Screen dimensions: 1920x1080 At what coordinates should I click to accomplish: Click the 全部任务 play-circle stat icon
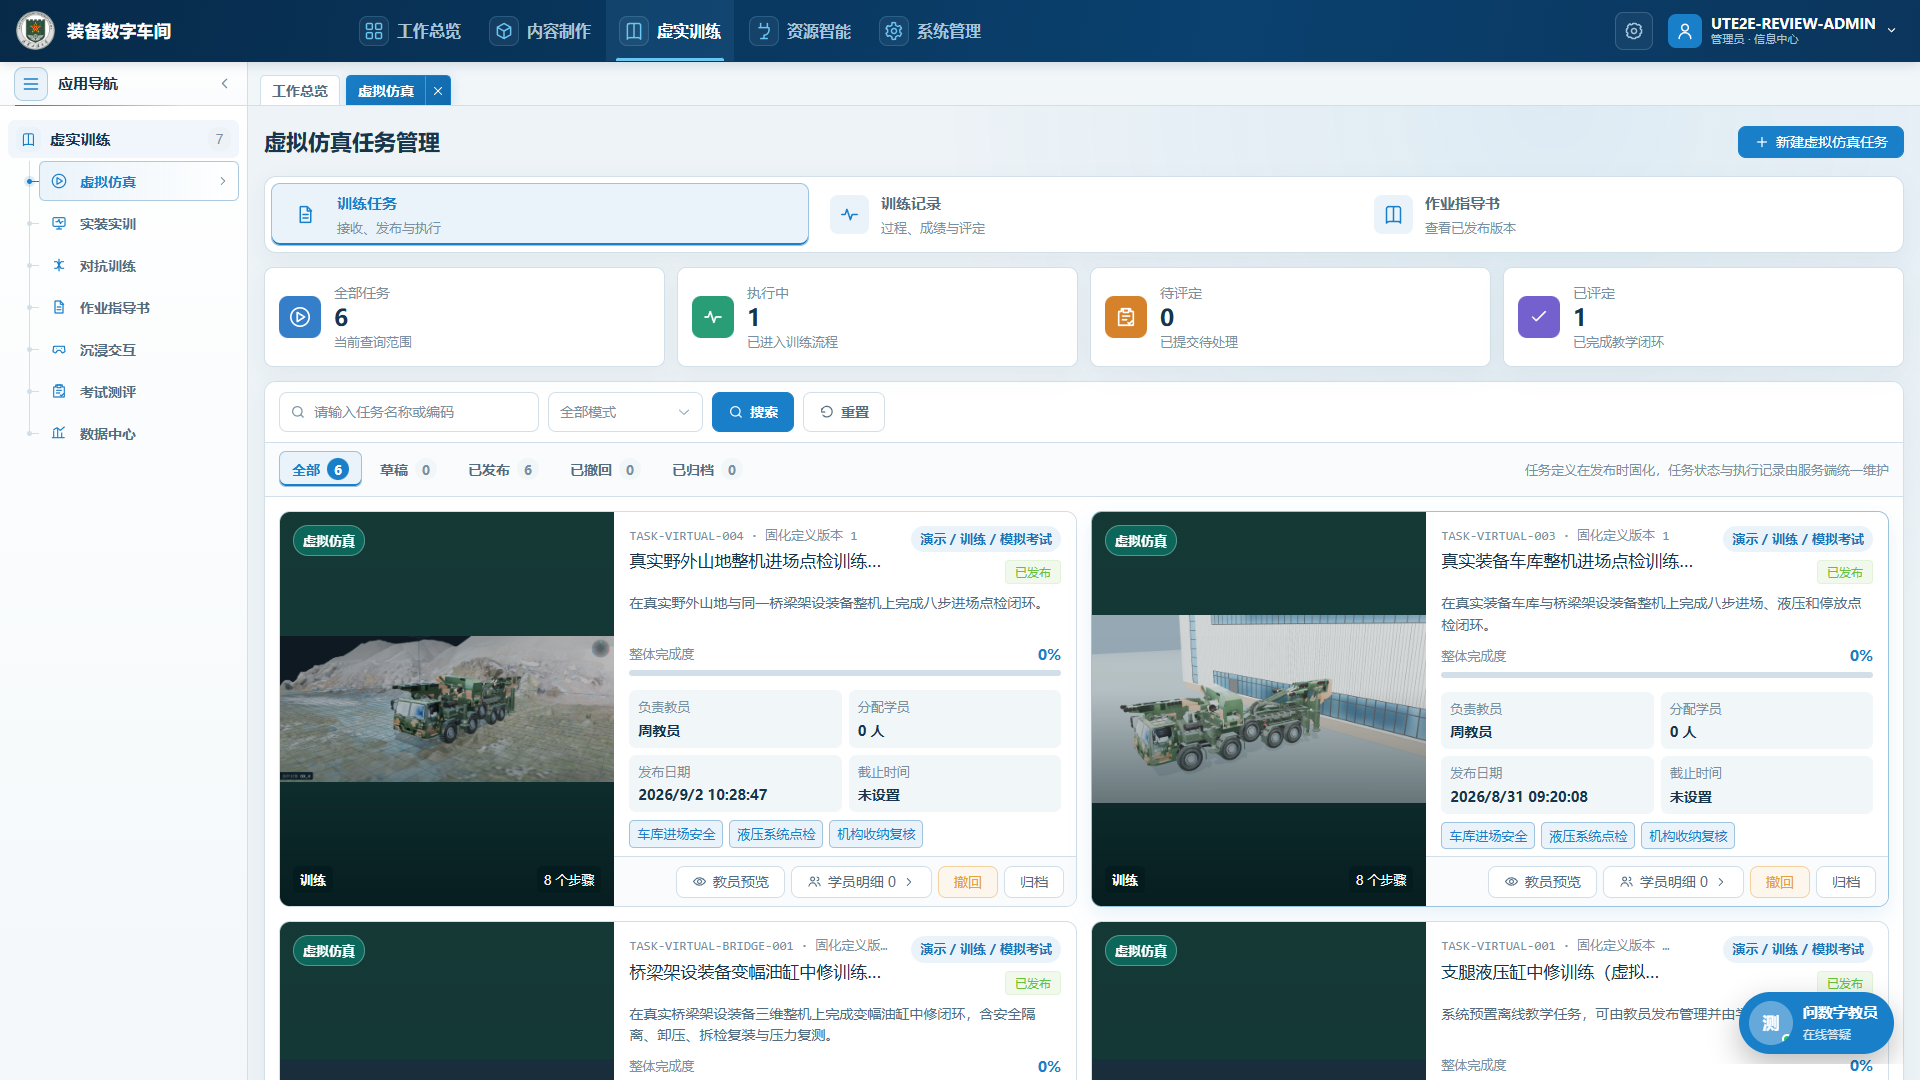click(300, 317)
